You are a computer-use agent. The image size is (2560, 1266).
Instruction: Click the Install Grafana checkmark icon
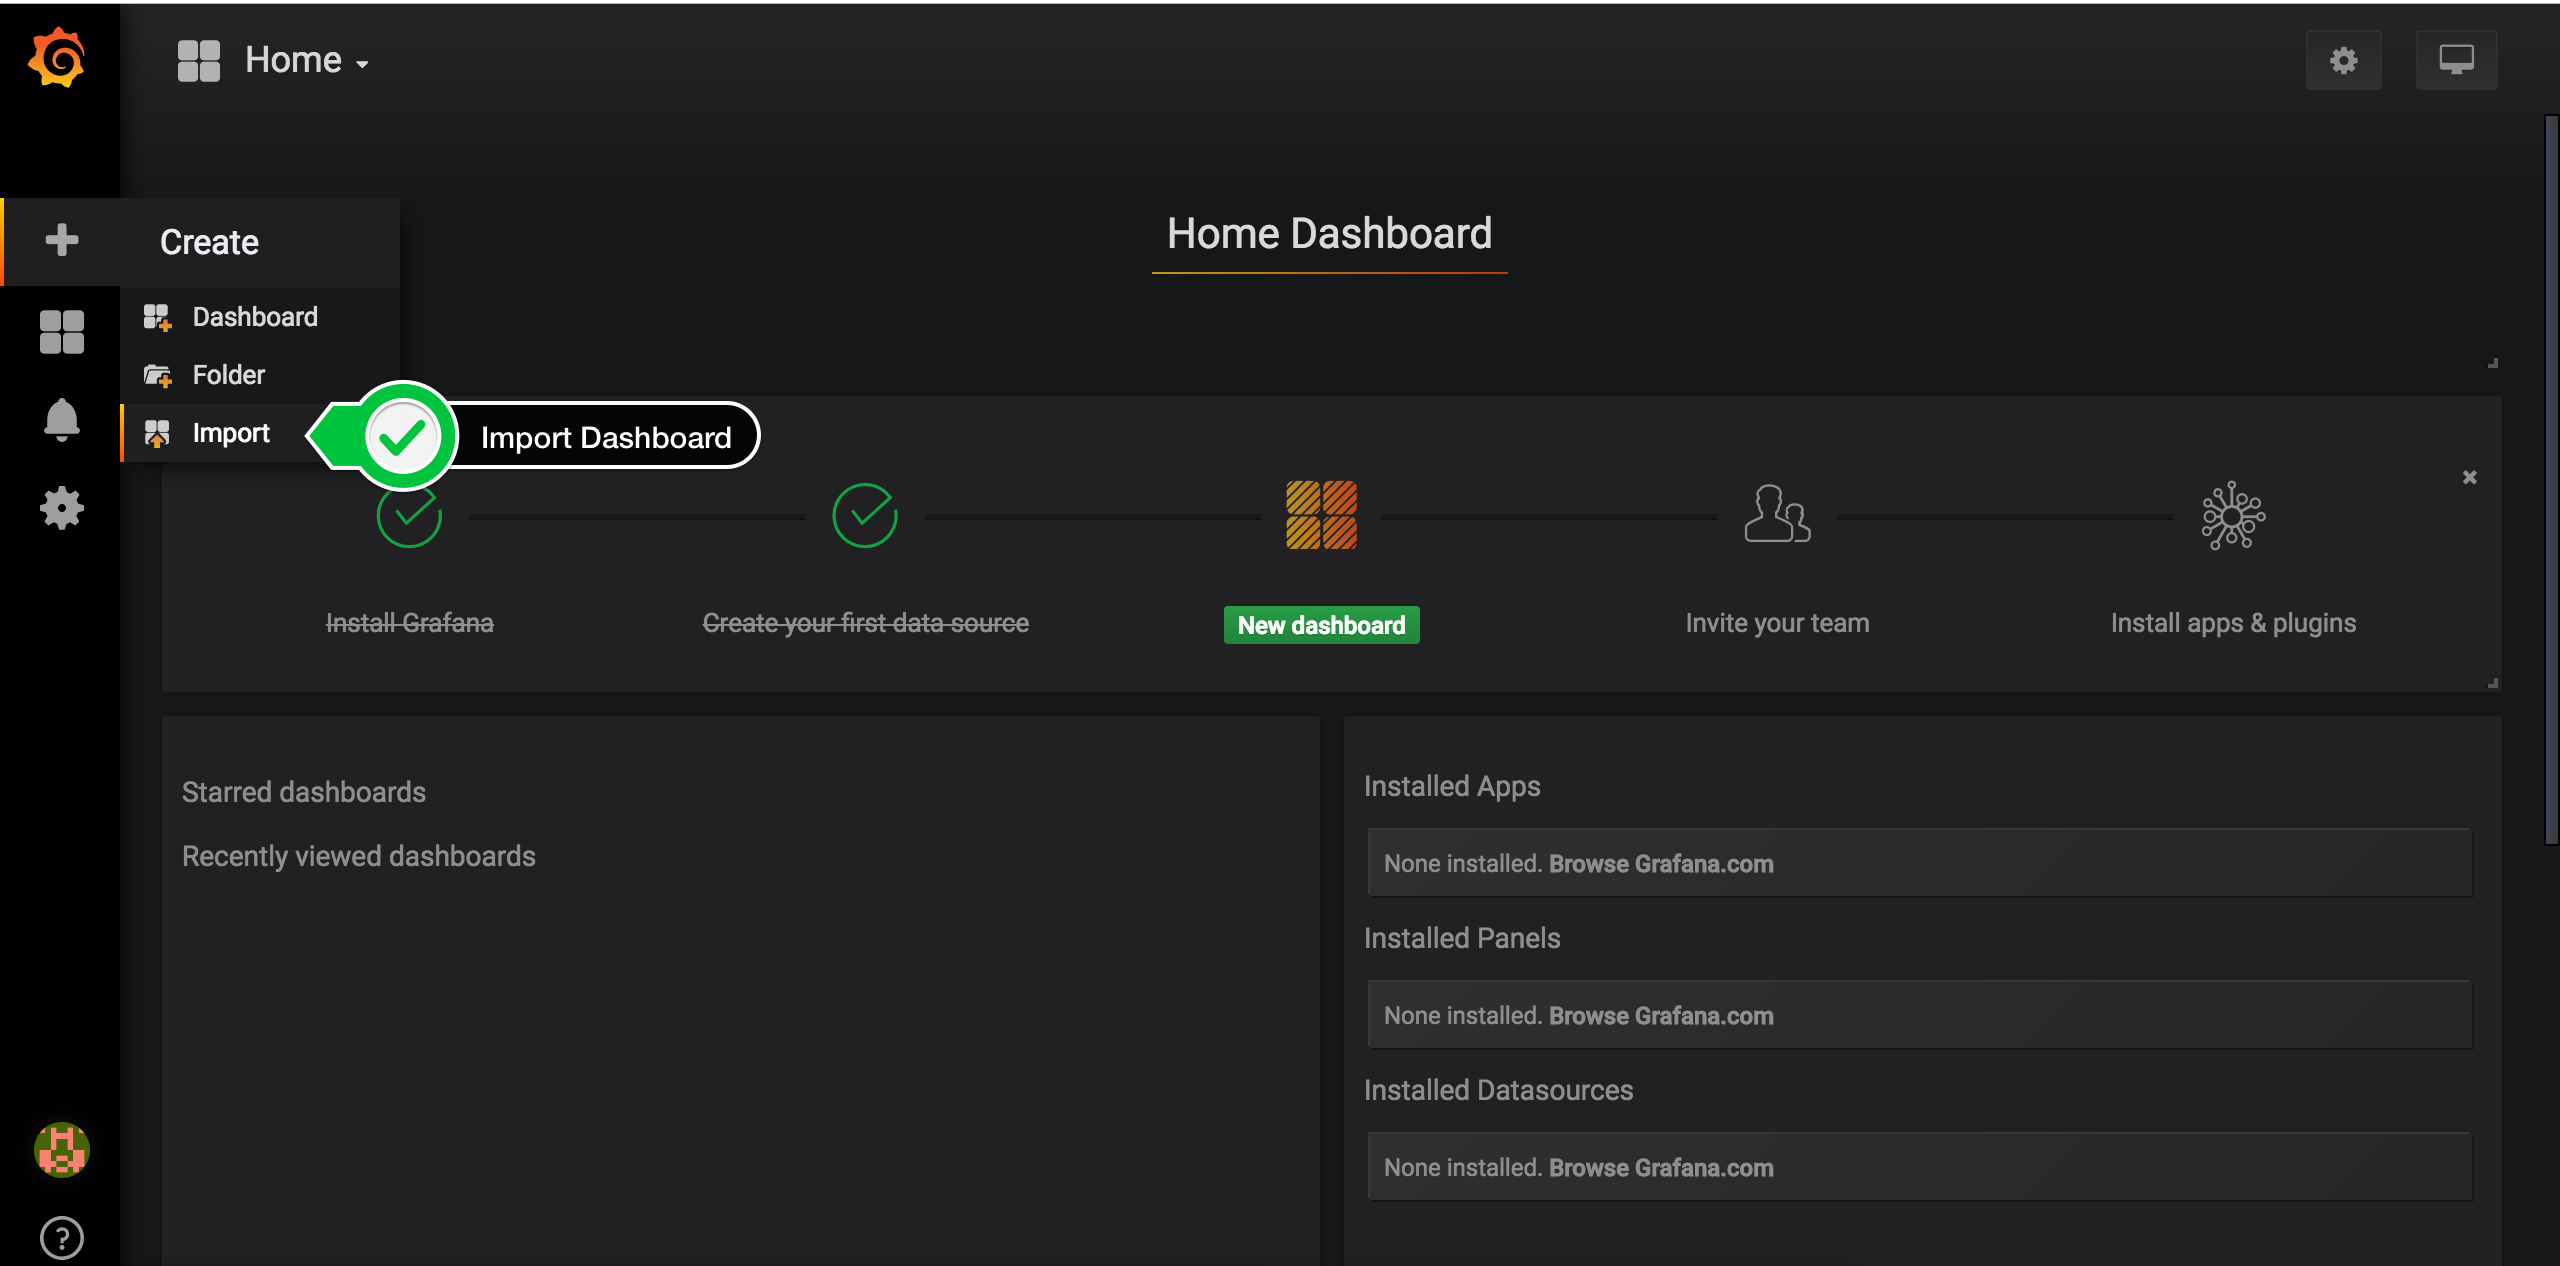[x=409, y=516]
